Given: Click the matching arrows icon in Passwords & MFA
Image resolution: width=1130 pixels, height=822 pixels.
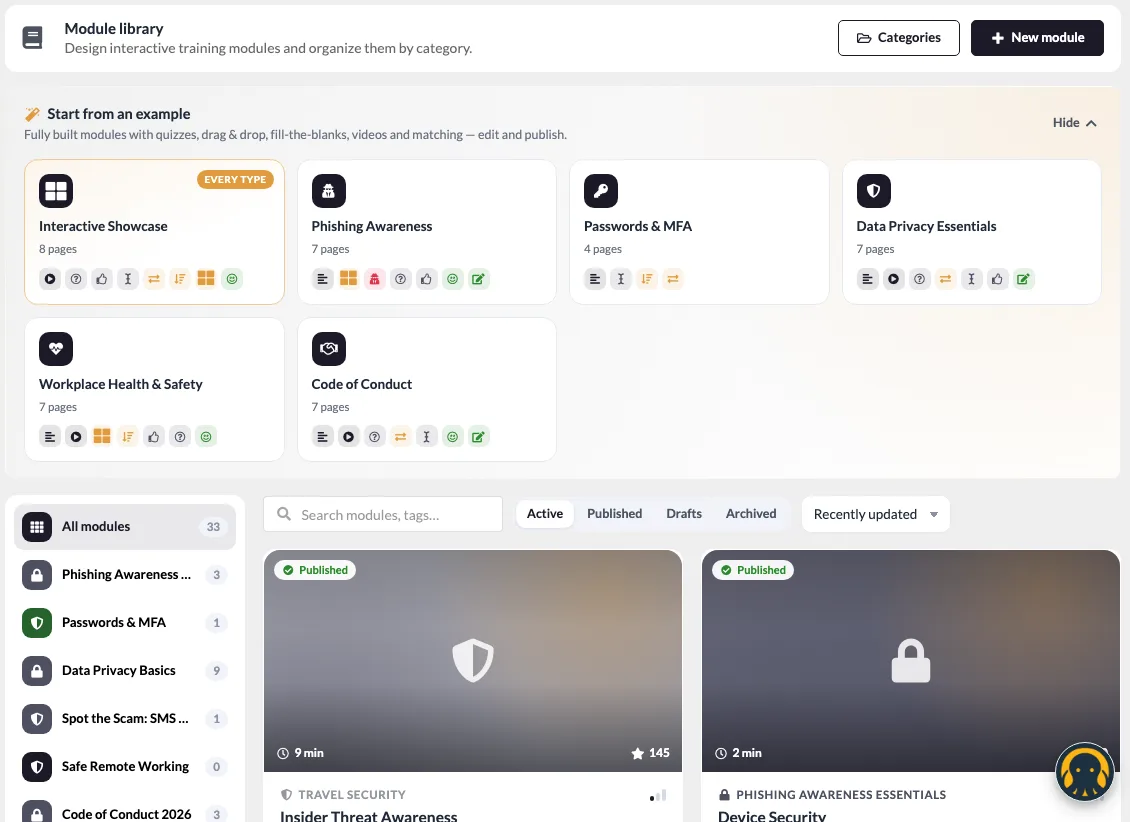Looking at the screenshot, I should pyautogui.click(x=673, y=279).
